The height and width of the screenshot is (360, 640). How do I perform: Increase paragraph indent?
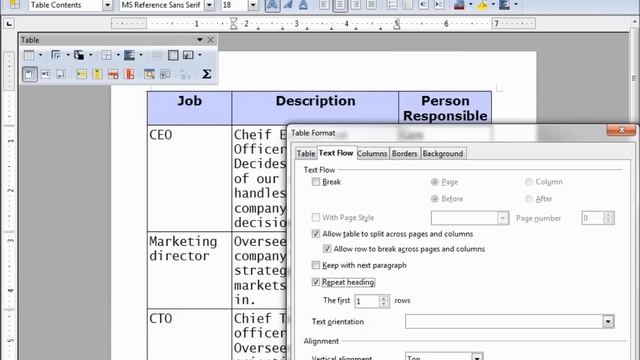tap(439, 5)
